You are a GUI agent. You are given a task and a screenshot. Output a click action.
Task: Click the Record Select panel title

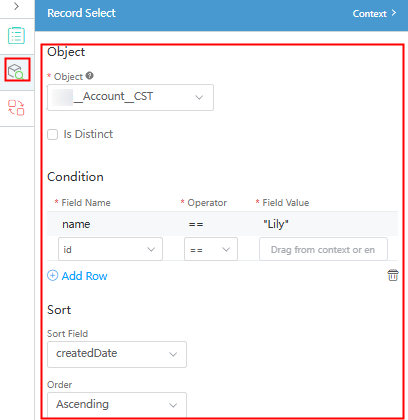coord(81,13)
